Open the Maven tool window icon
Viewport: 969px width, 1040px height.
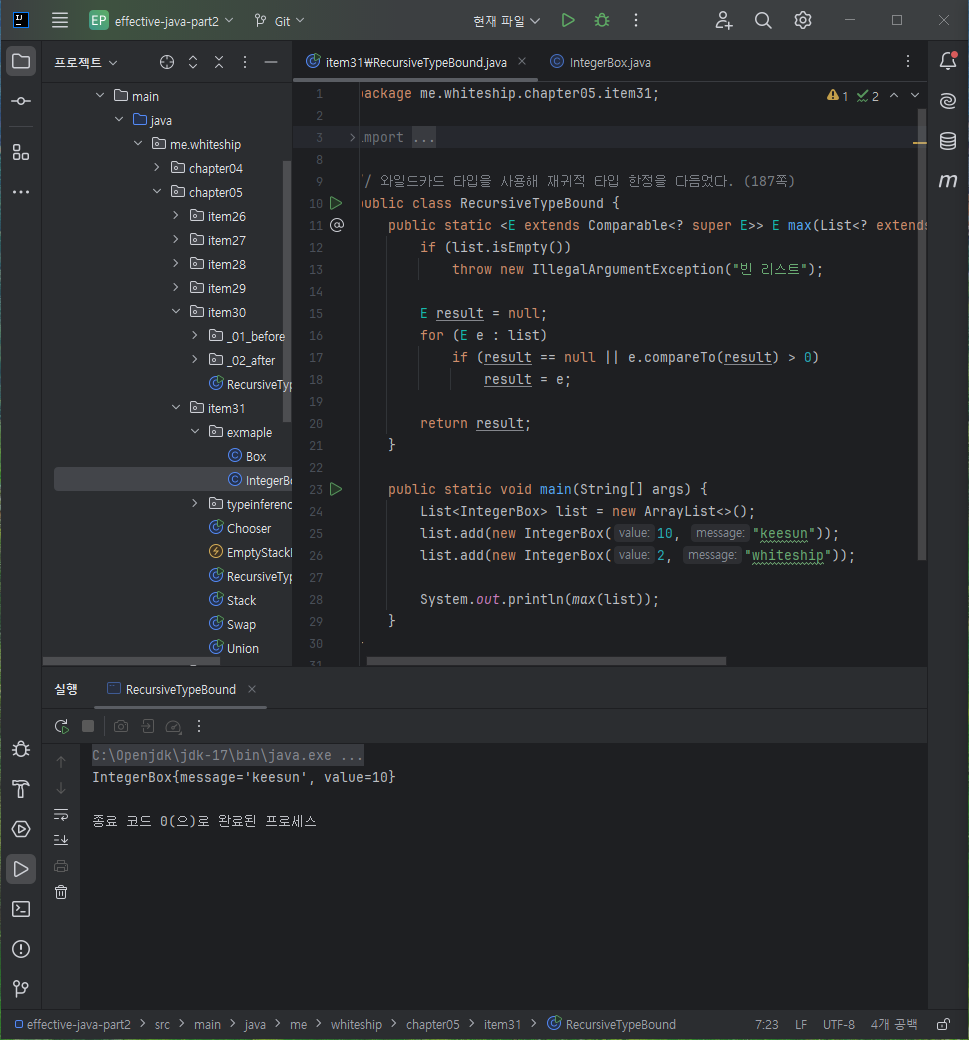coord(948,180)
